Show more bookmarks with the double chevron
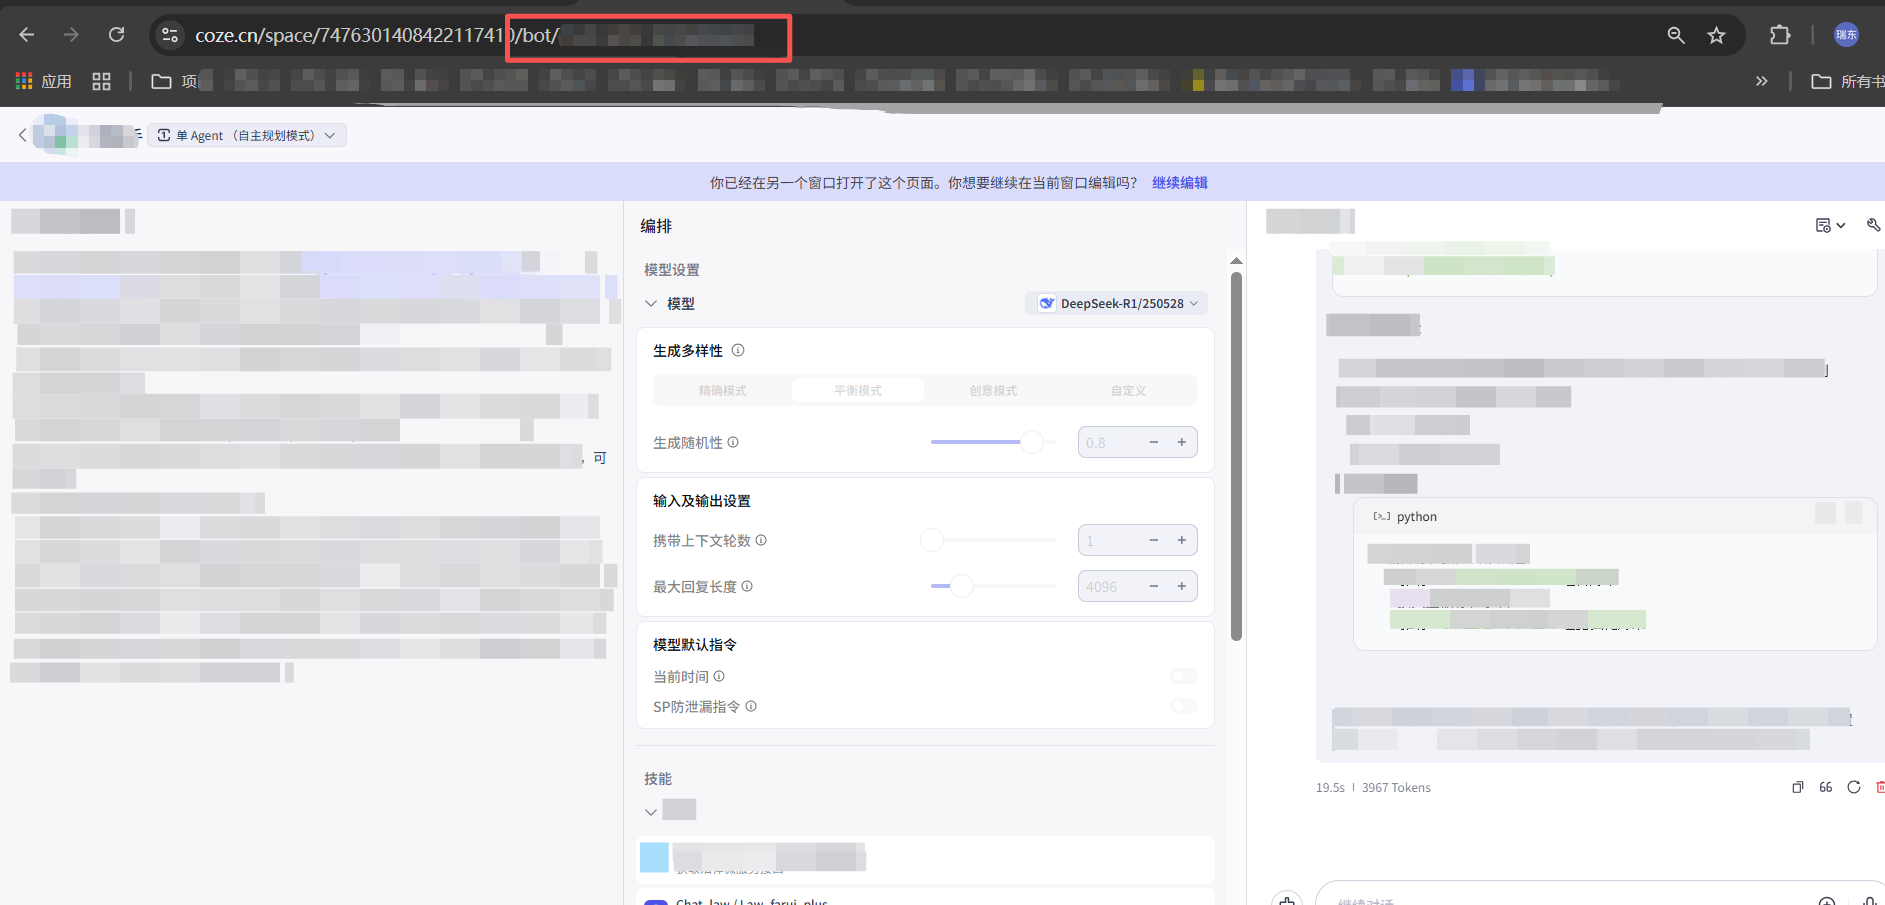The height and width of the screenshot is (905, 1885). pos(1762,81)
